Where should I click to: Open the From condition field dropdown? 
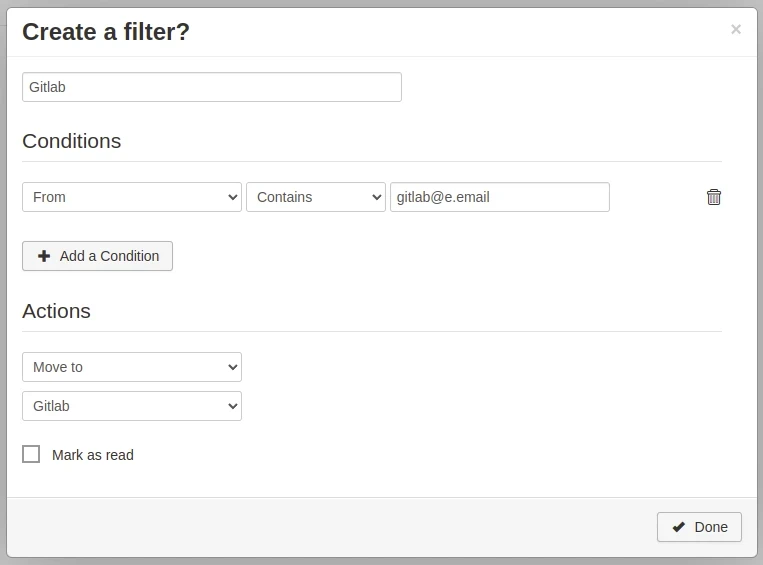(132, 197)
